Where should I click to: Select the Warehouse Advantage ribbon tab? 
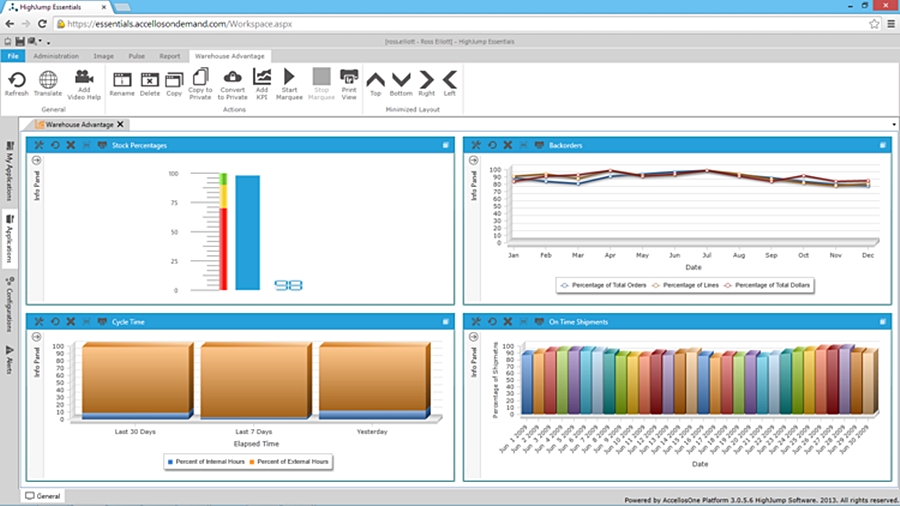pos(230,56)
